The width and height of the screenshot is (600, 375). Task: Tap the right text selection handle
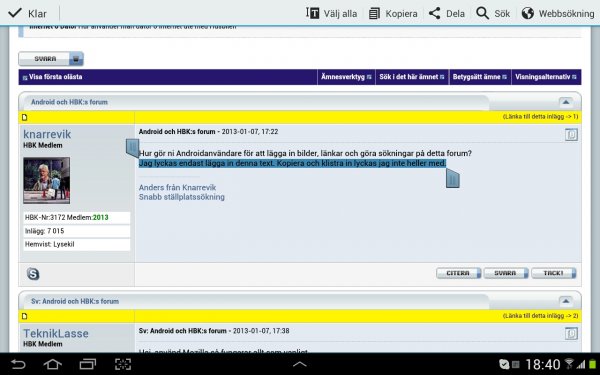click(453, 179)
